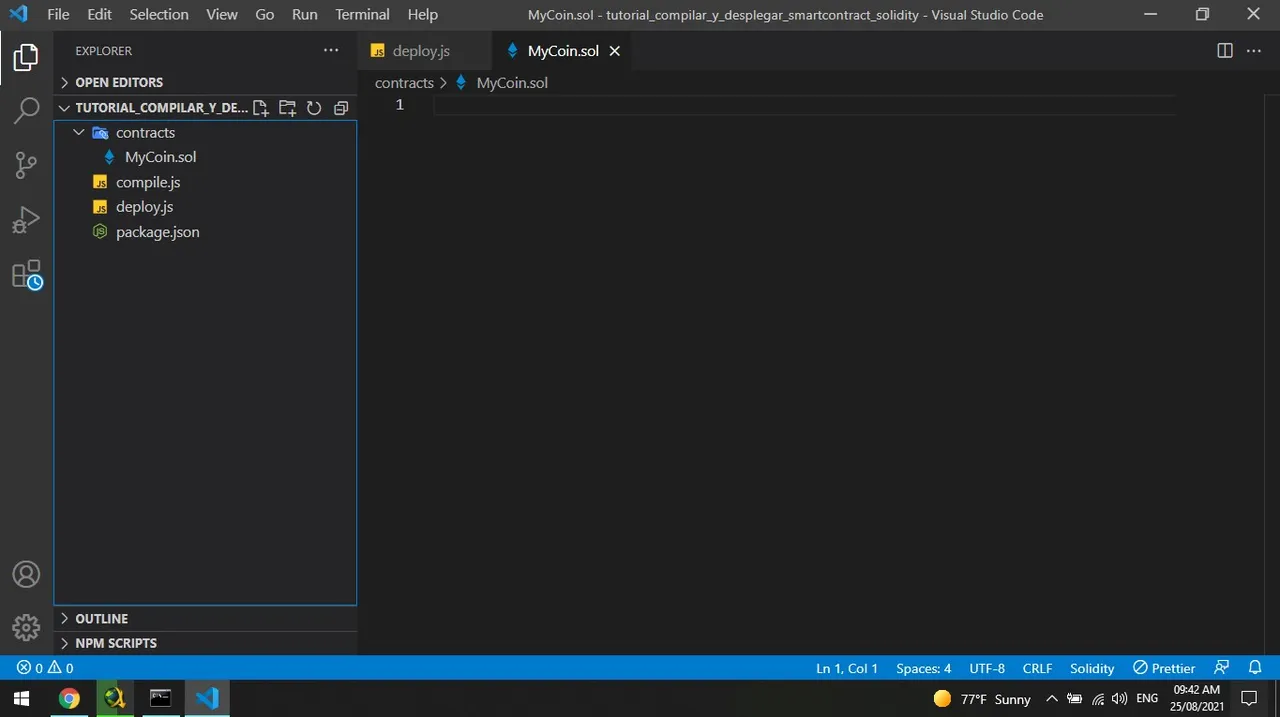Click the Prettier status bar item
The height and width of the screenshot is (717, 1280).
tap(1164, 668)
